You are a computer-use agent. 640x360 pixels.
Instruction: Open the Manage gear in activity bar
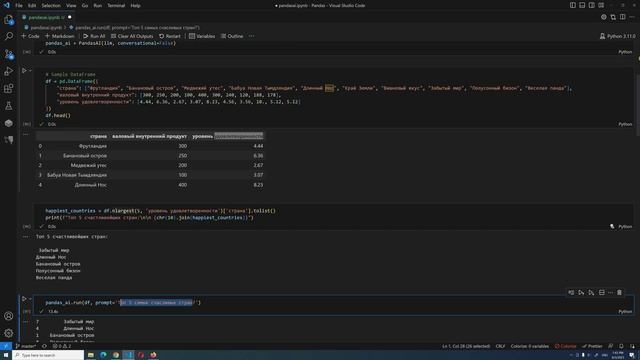tap(9, 333)
